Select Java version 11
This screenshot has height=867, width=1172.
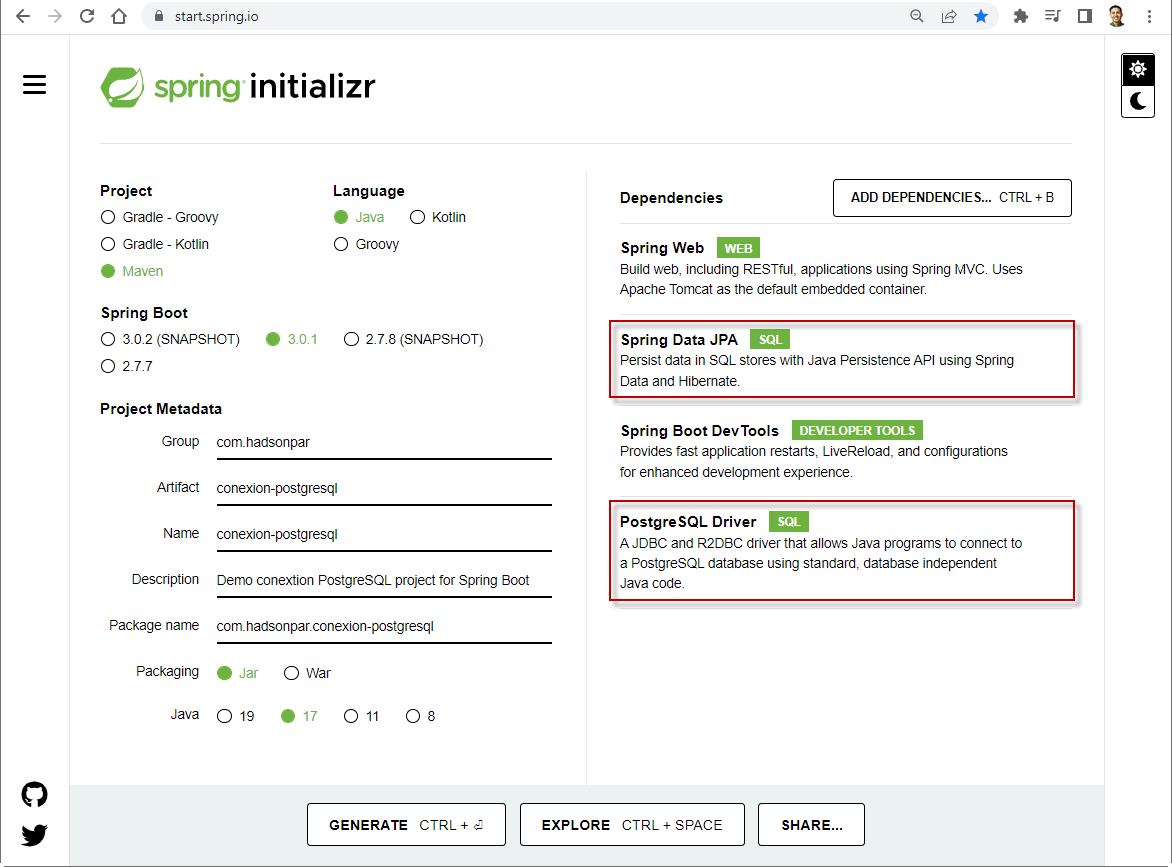361,716
